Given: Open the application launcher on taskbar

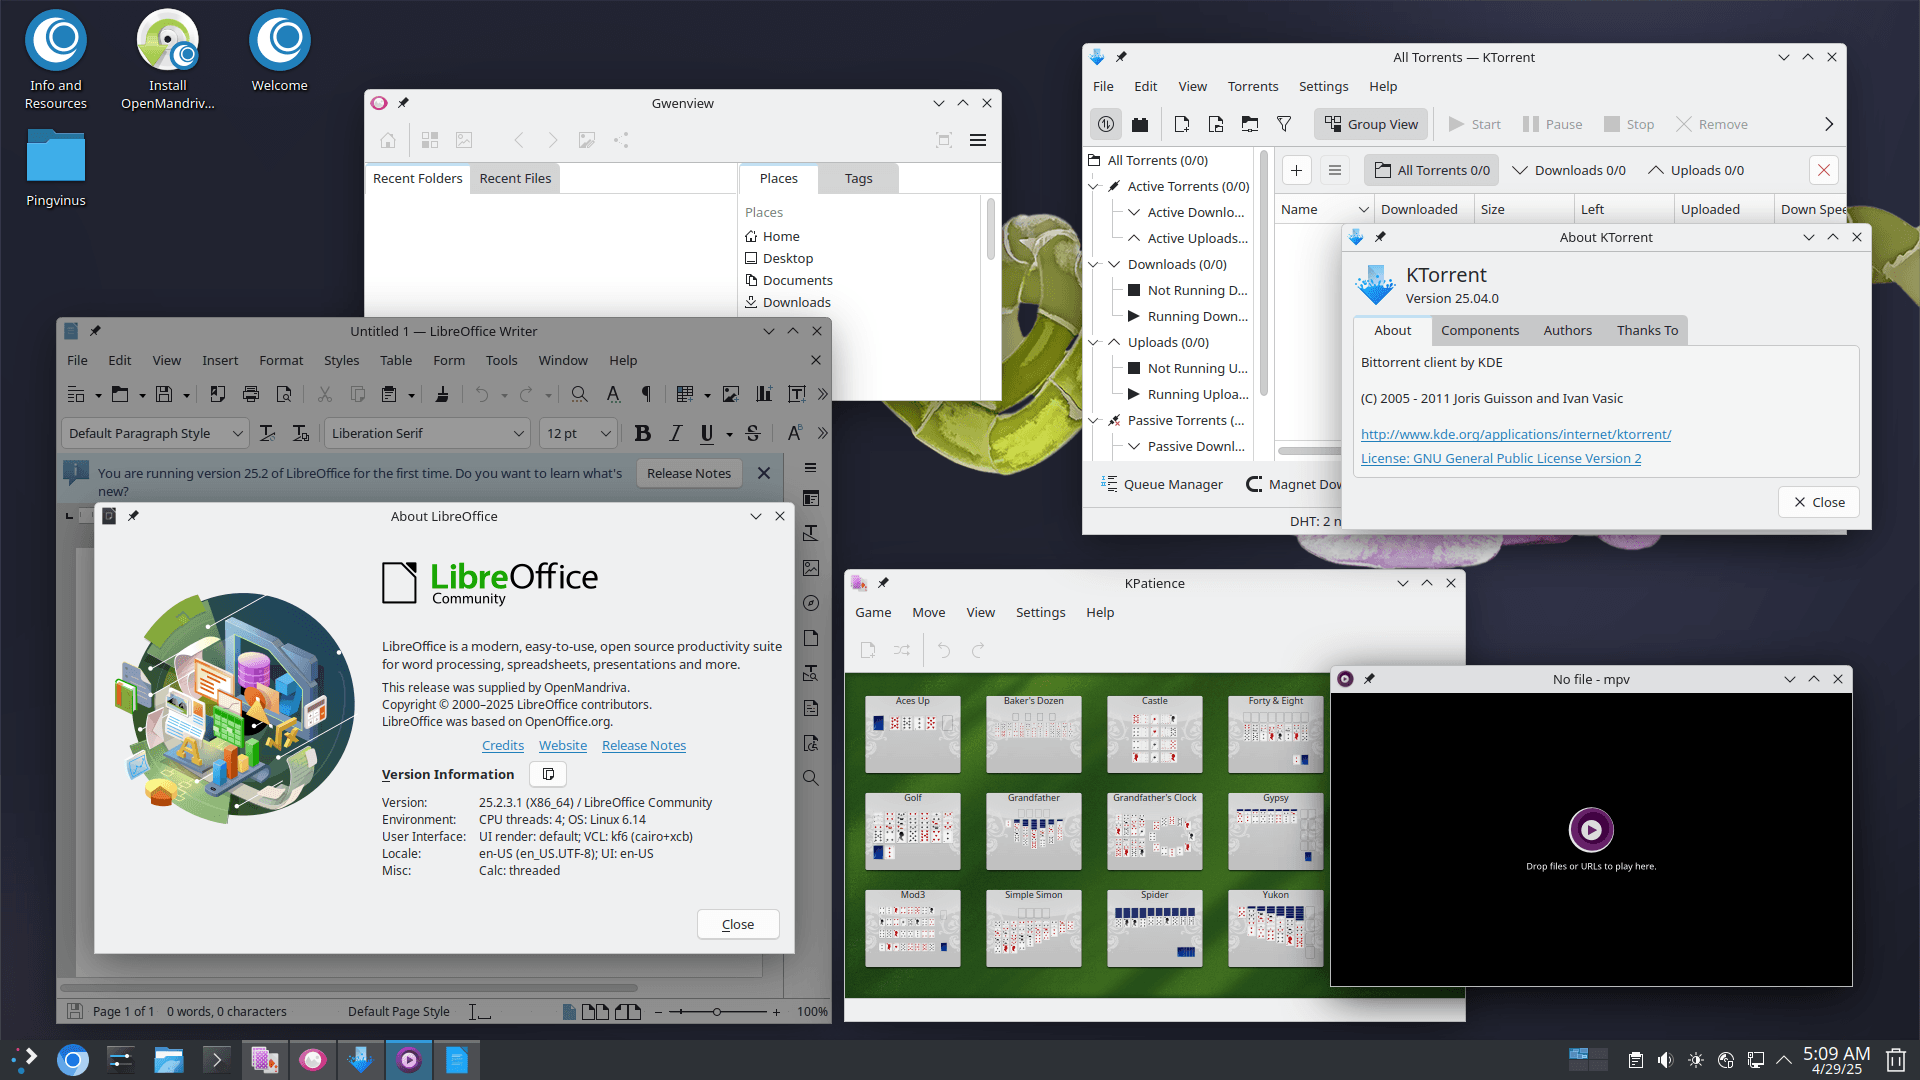Looking at the screenshot, I should (x=24, y=1059).
